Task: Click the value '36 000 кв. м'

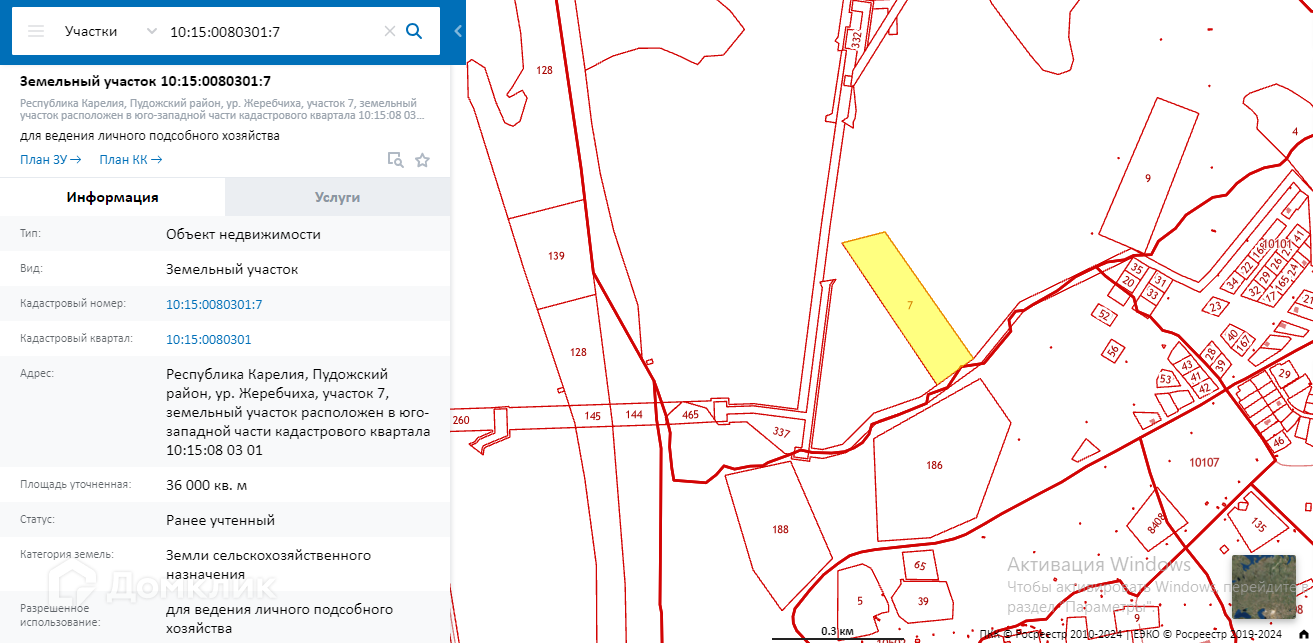Action: pos(207,485)
